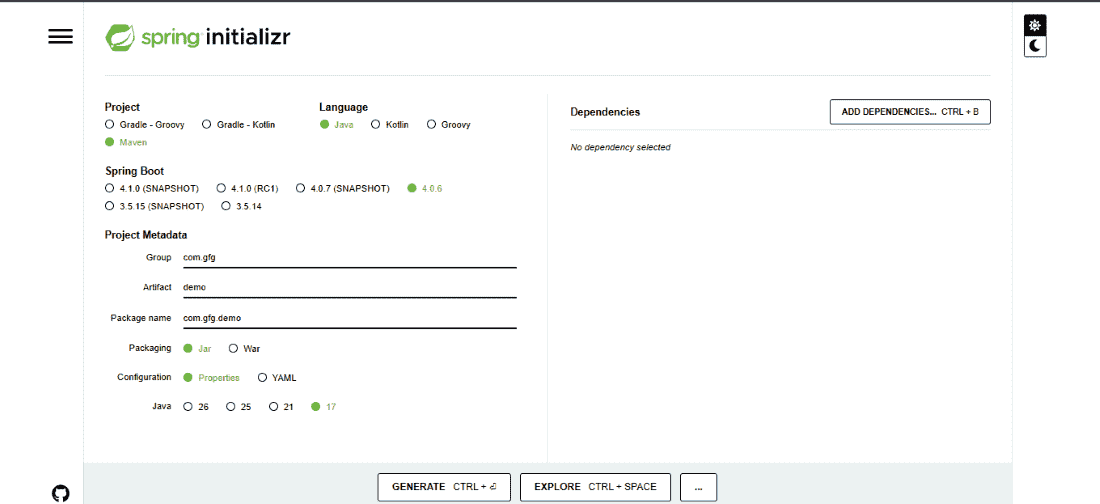
Task: Click the Project Metadata heading
Action: pos(146,234)
